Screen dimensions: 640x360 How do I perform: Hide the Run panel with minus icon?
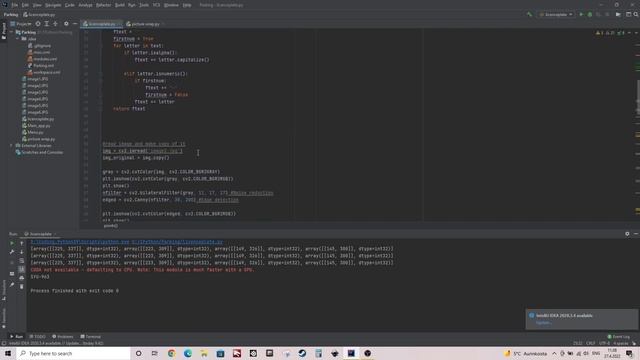tap(636, 234)
